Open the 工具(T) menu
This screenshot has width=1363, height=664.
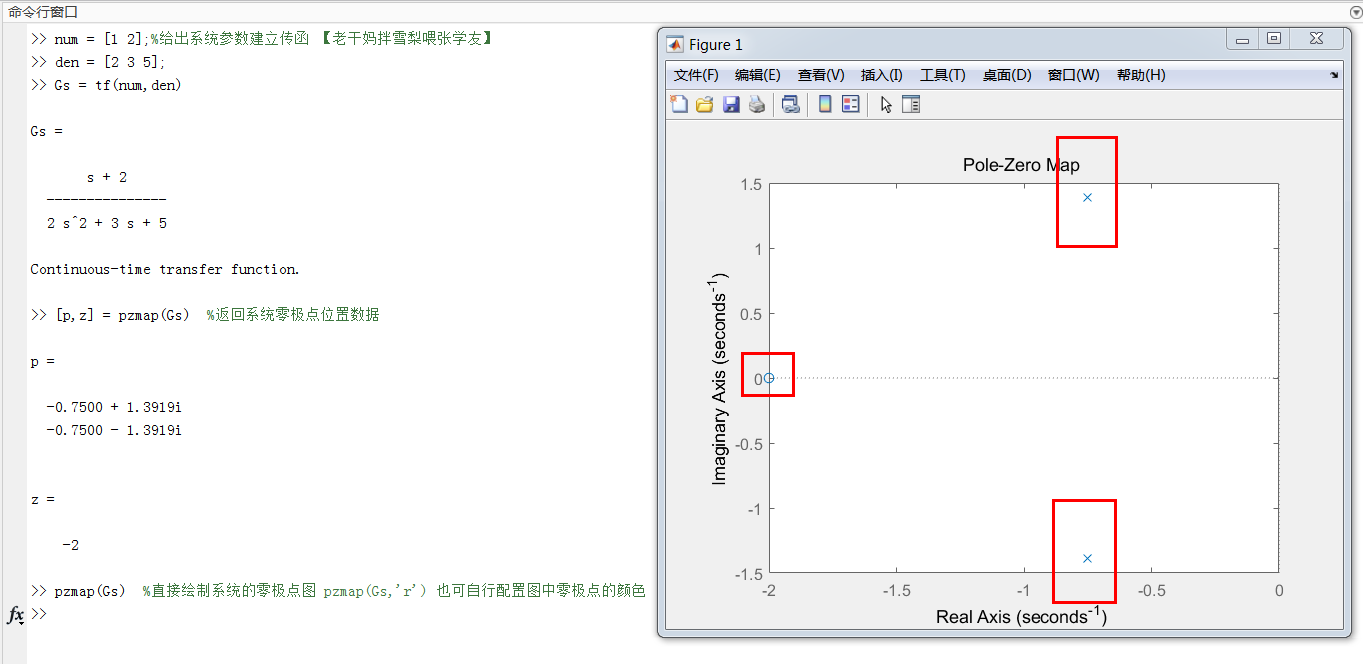tap(943, 75)
